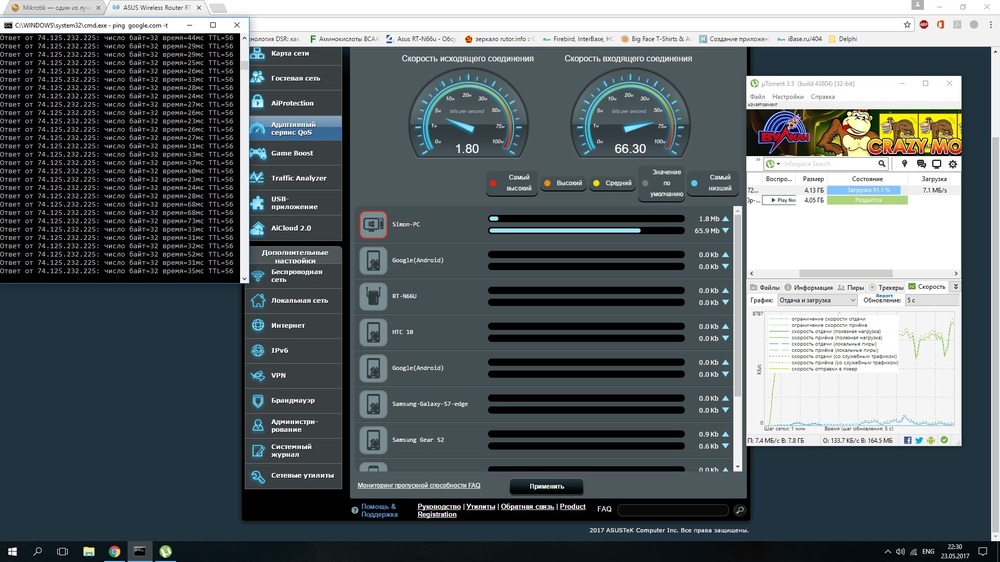Click Facebook icon in uTorrent status bar
The width and height of the screenshot is (1000, 562).
908,440
